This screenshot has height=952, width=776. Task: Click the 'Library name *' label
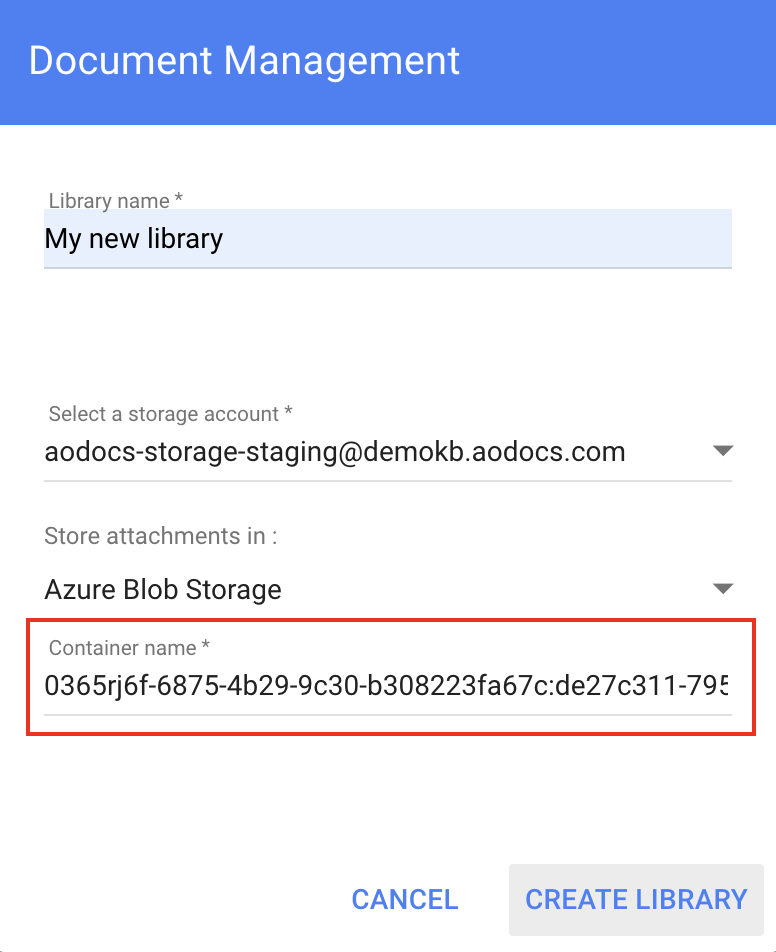115,201
